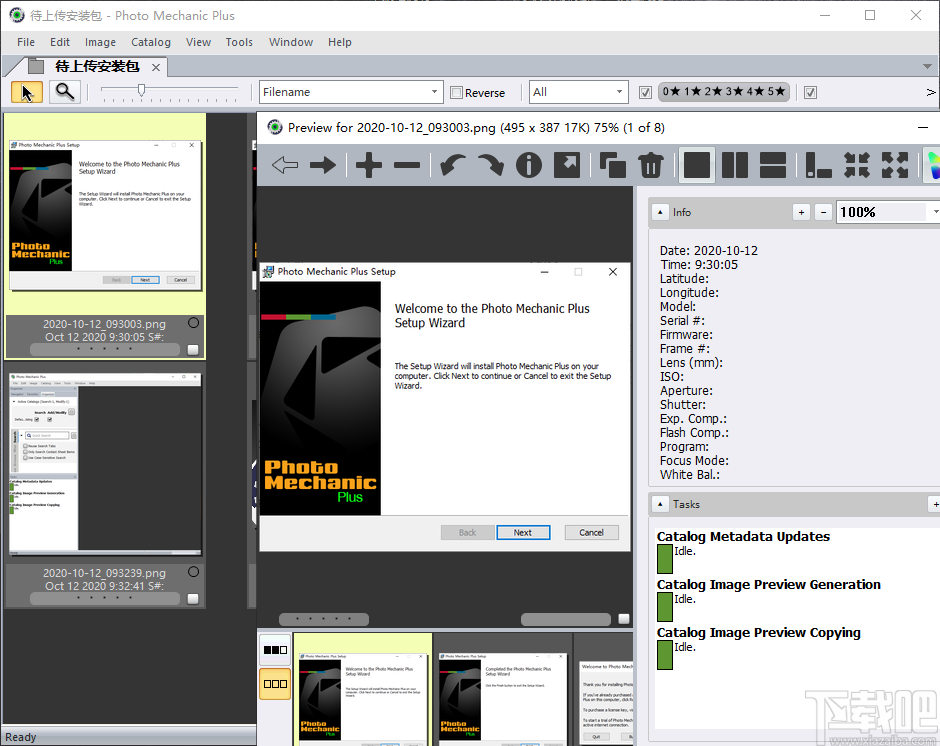Select thumbnail 2020-10-12_093003.png in contact sheet
The height and width of the screenshot is (746, 940).
tap(106, 216)
